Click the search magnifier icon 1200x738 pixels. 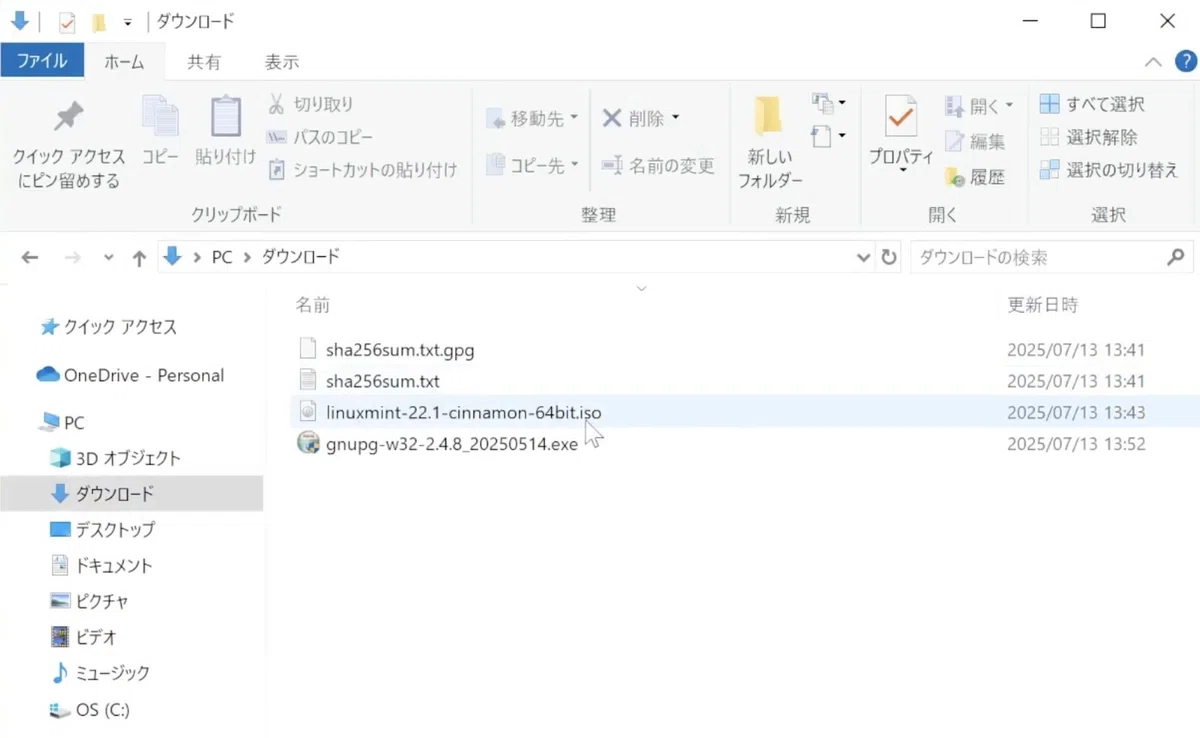pyautogui.click(x=1176, y=257)
